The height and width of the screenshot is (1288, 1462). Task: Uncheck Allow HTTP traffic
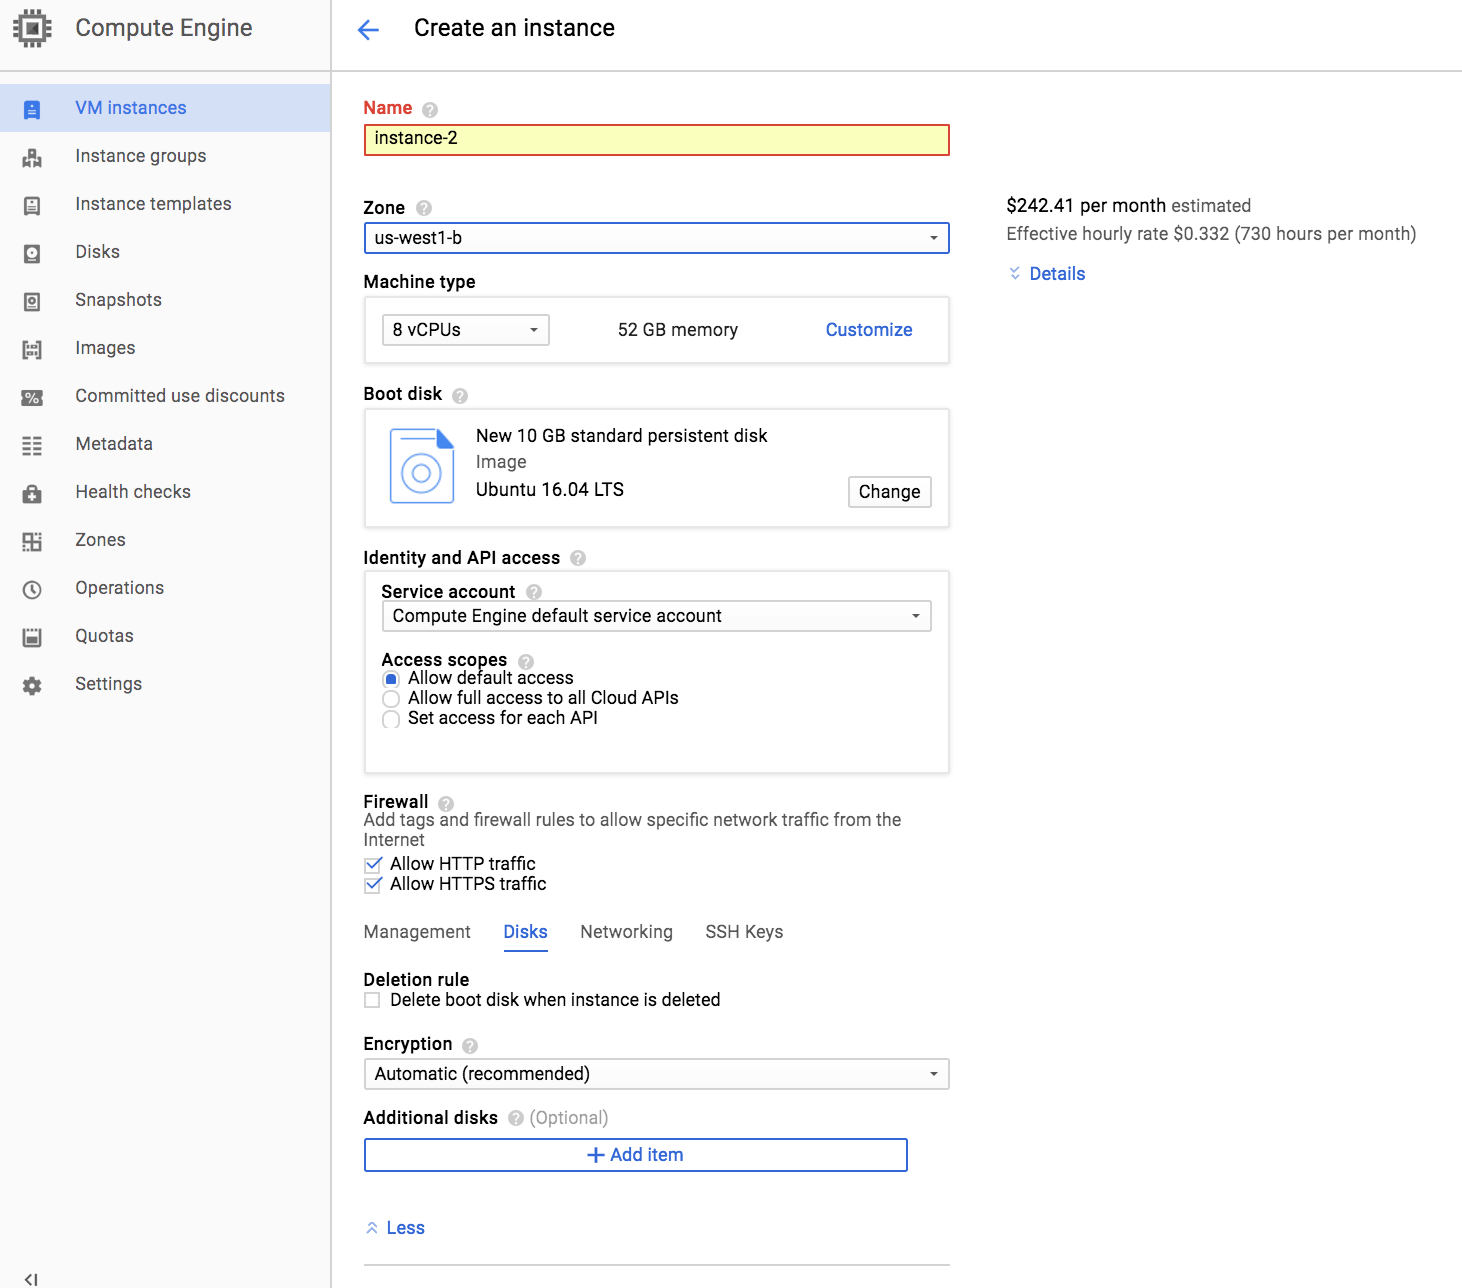373,864
